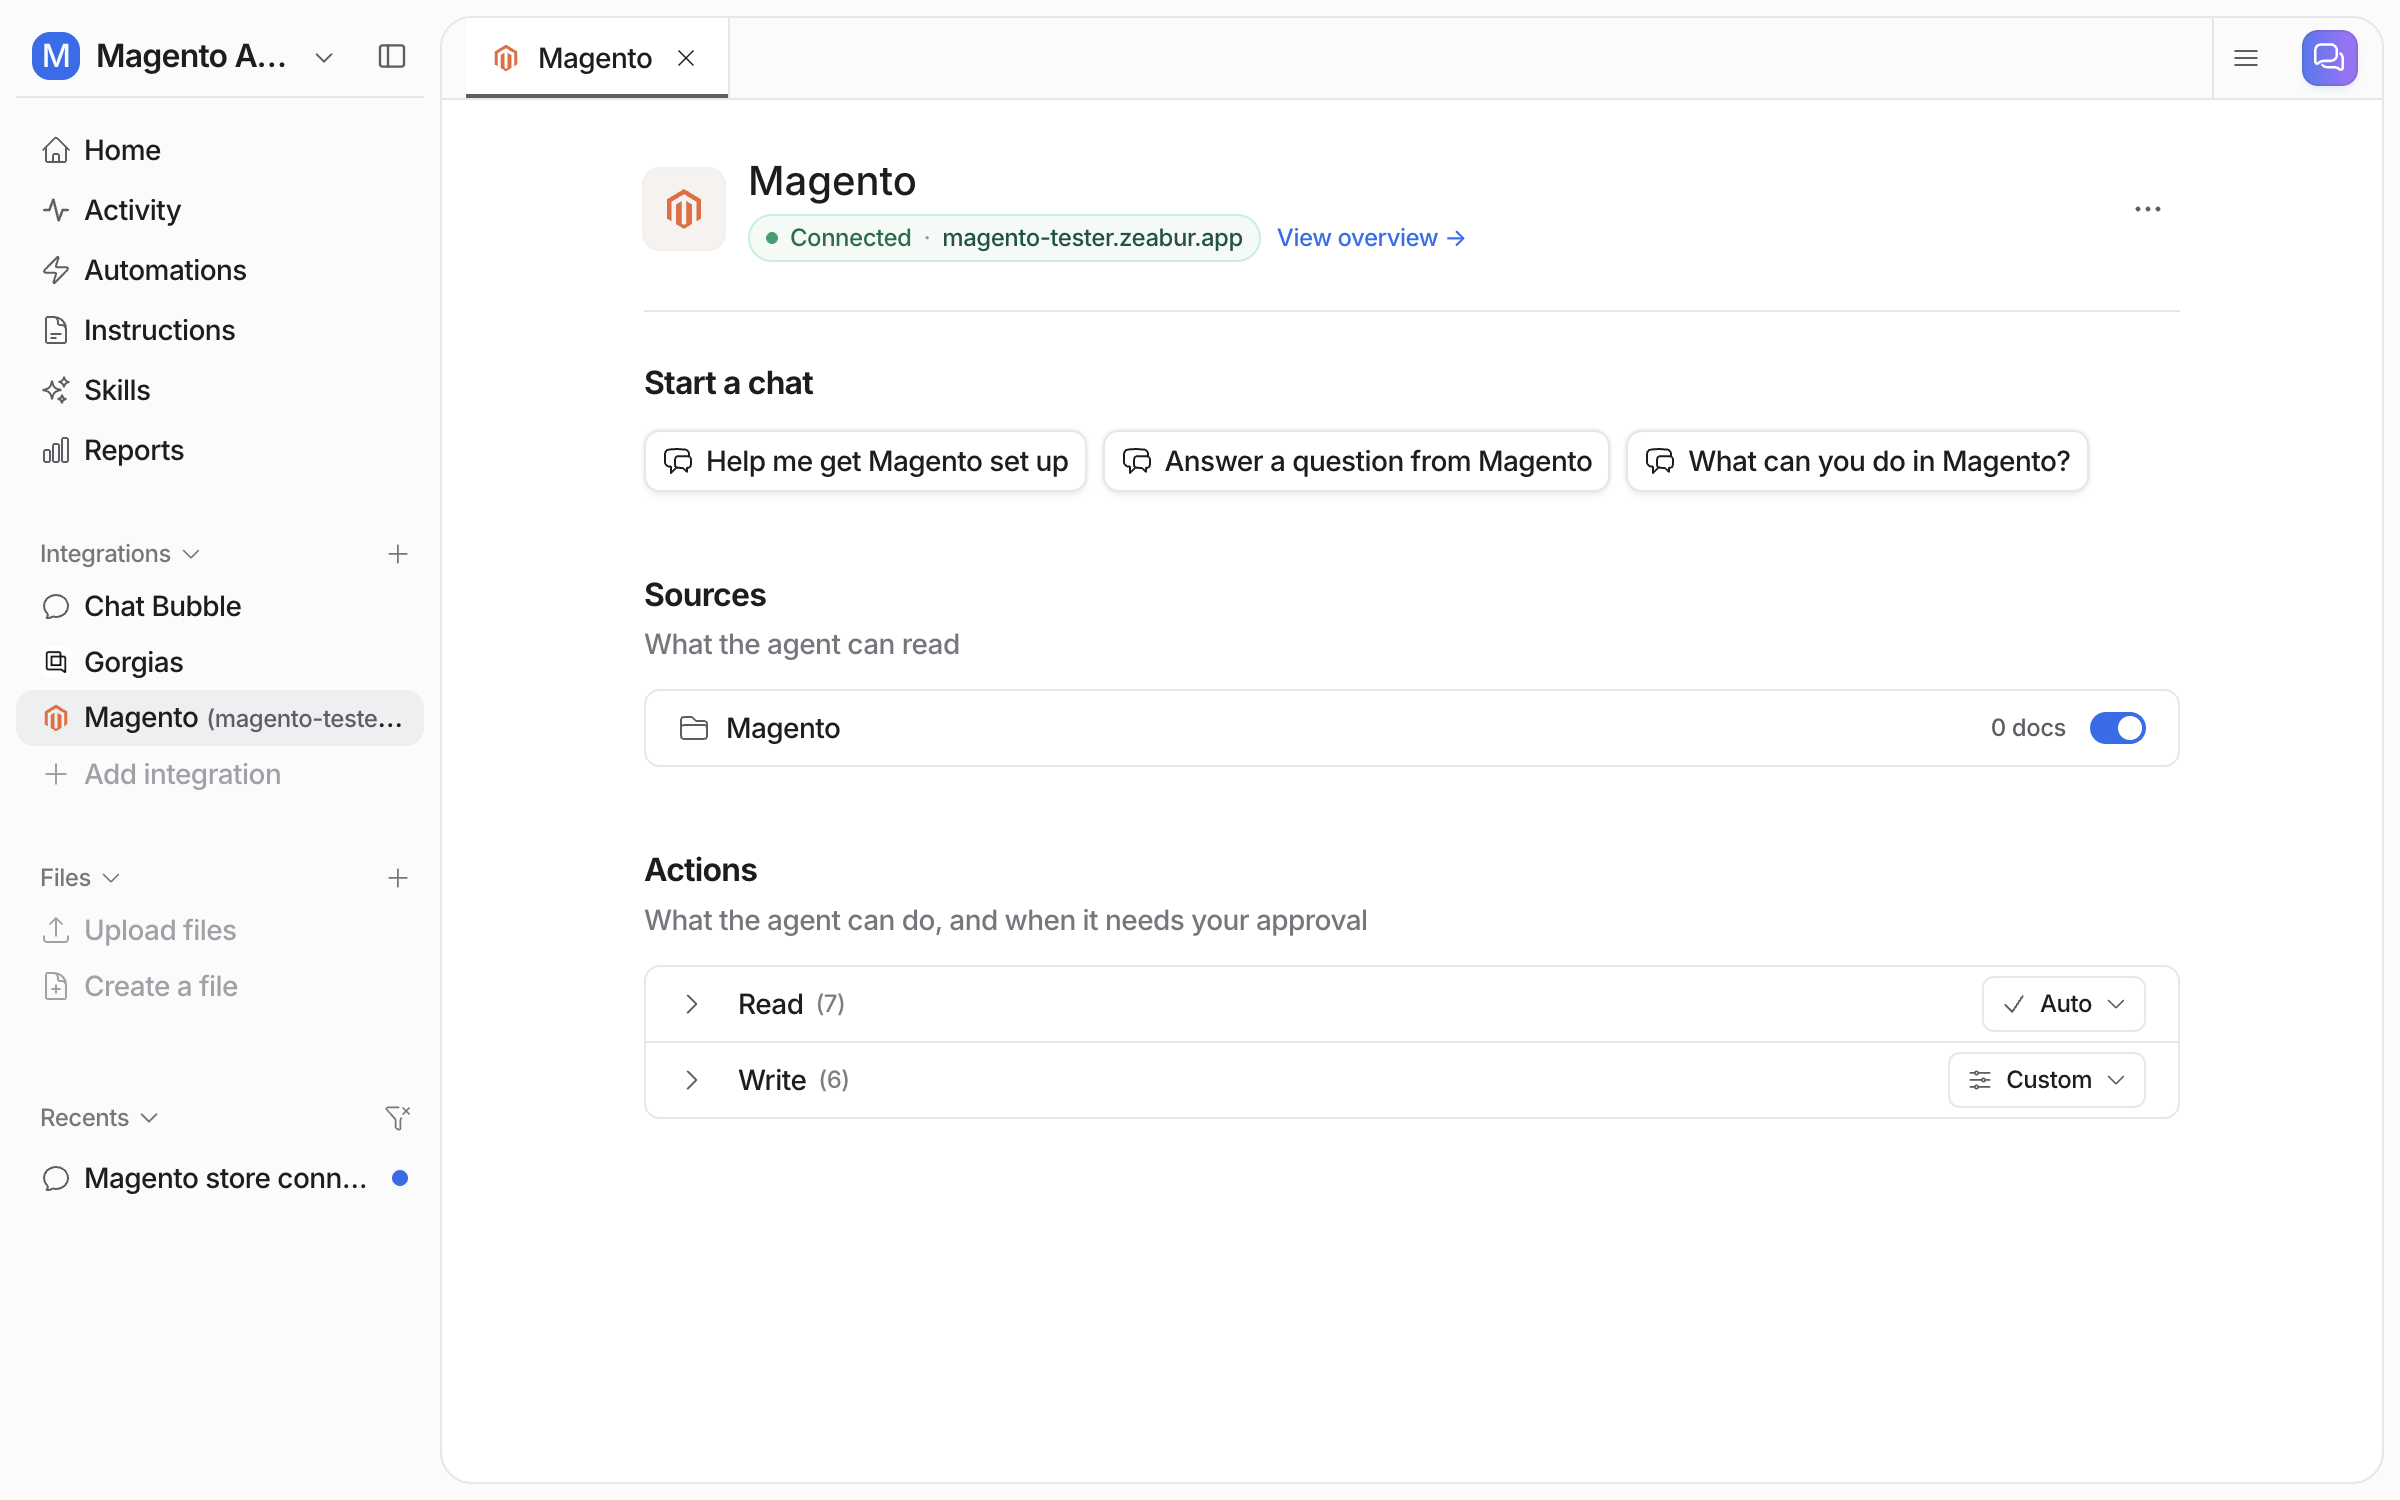
Task: Select Chat Bubble integration
Action: pos(220,606)
